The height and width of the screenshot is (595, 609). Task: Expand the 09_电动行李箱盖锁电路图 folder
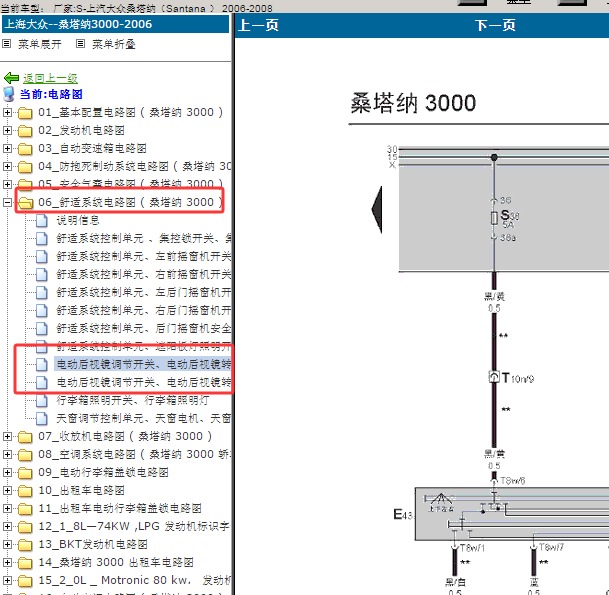click(7, 472)
